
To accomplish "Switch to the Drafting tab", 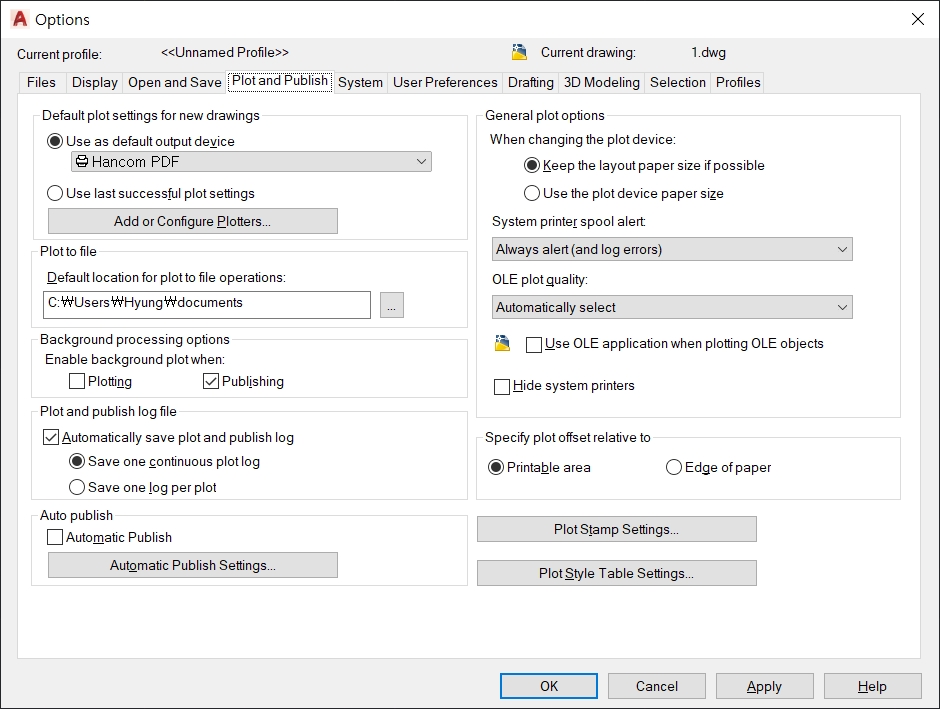I will pos(531,82).
